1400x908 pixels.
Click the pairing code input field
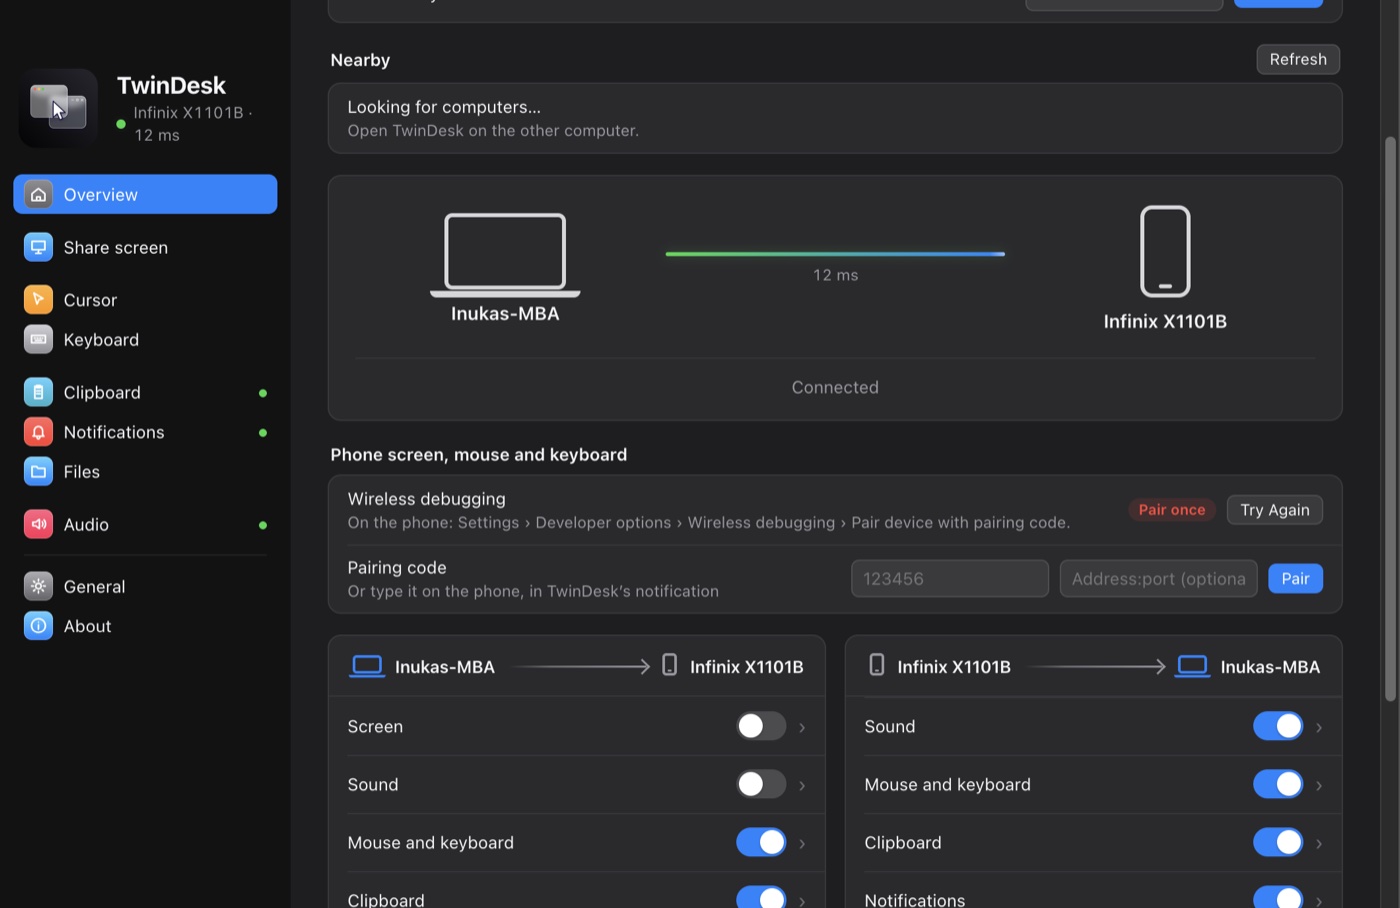[950, 579]
